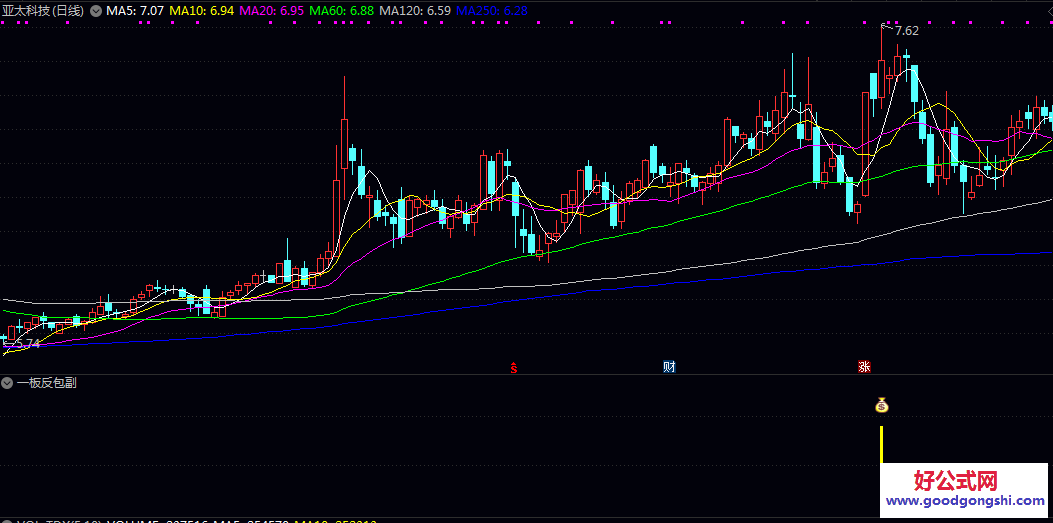
Task: Click the 亚太科技(日线) stock title
Action: point(43,11)
